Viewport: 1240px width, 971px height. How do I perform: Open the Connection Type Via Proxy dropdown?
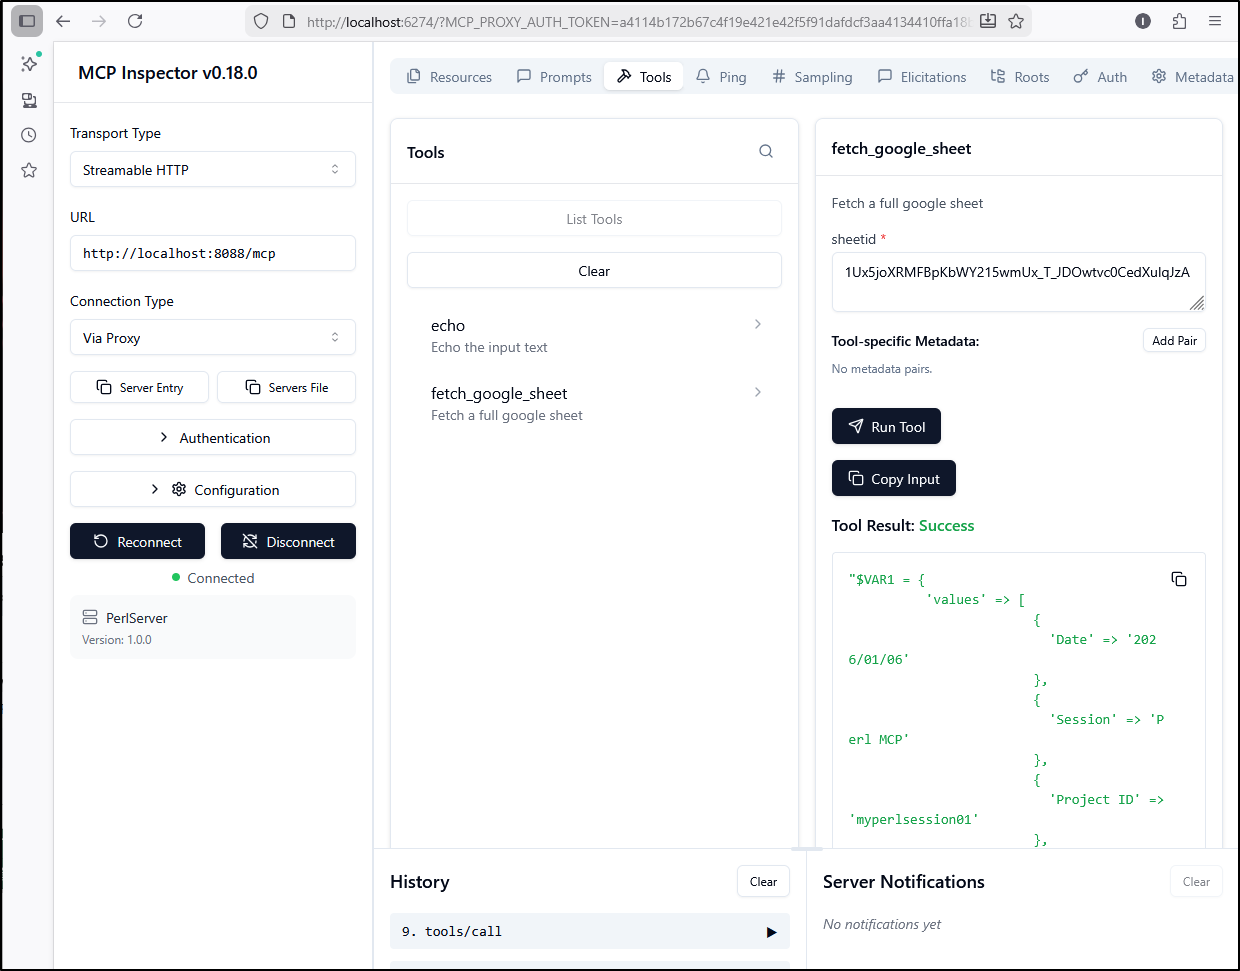(x=212, y=338)
